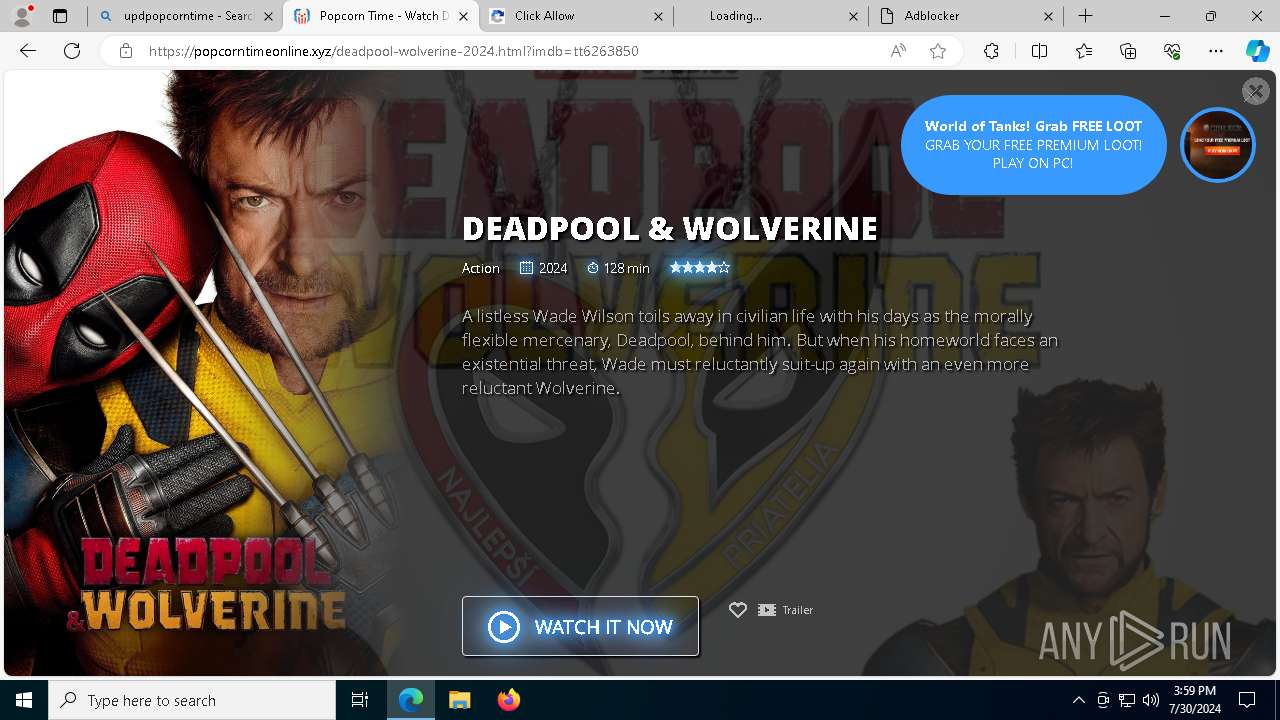This screenshot has width=1280, height=720.
Task: Click the DEADPOOL & WOLVERINE title
Action: pyautogui.click(x=670, y=228)
